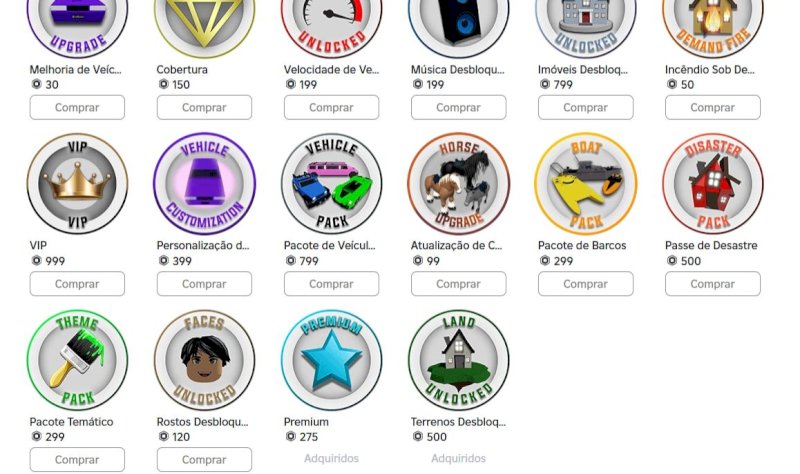This screenshot has height=474, width=800.
Task: Open the Vehicle Pack badge with three cars
Action: coord(332,184)
